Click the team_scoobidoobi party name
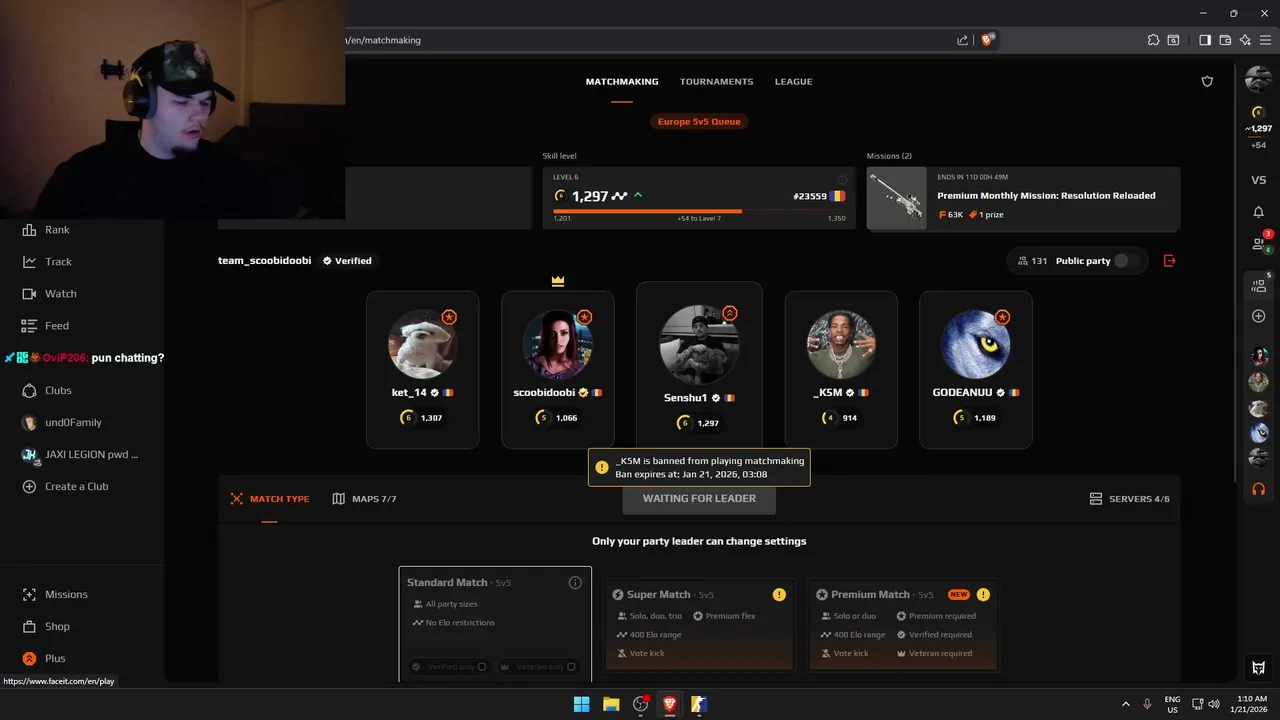1280x720 pixels. (x=264, y=261)
